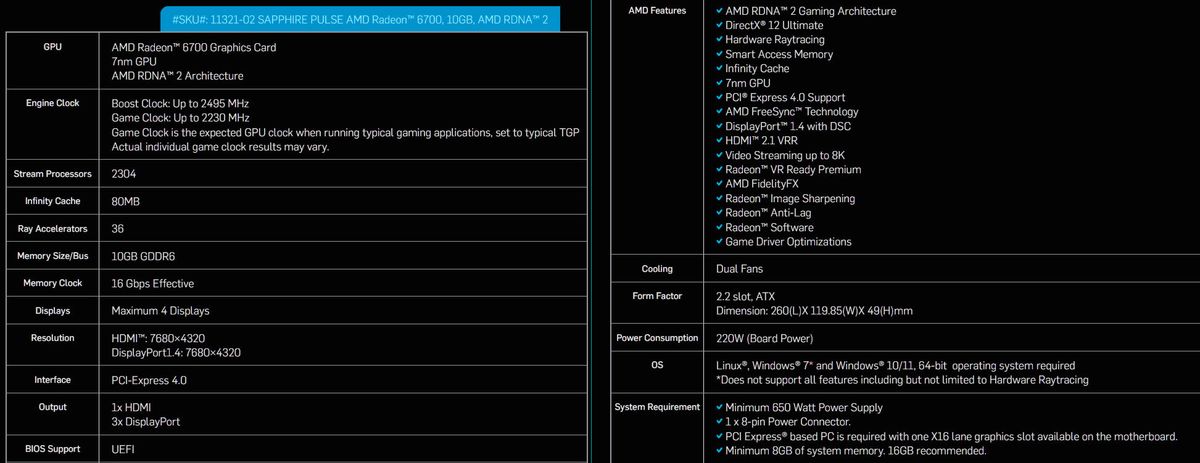This screenshot has height=463, width=1200.
Task: Click checkmark beside features list '7nm GPU'
Action: point(720,83)
